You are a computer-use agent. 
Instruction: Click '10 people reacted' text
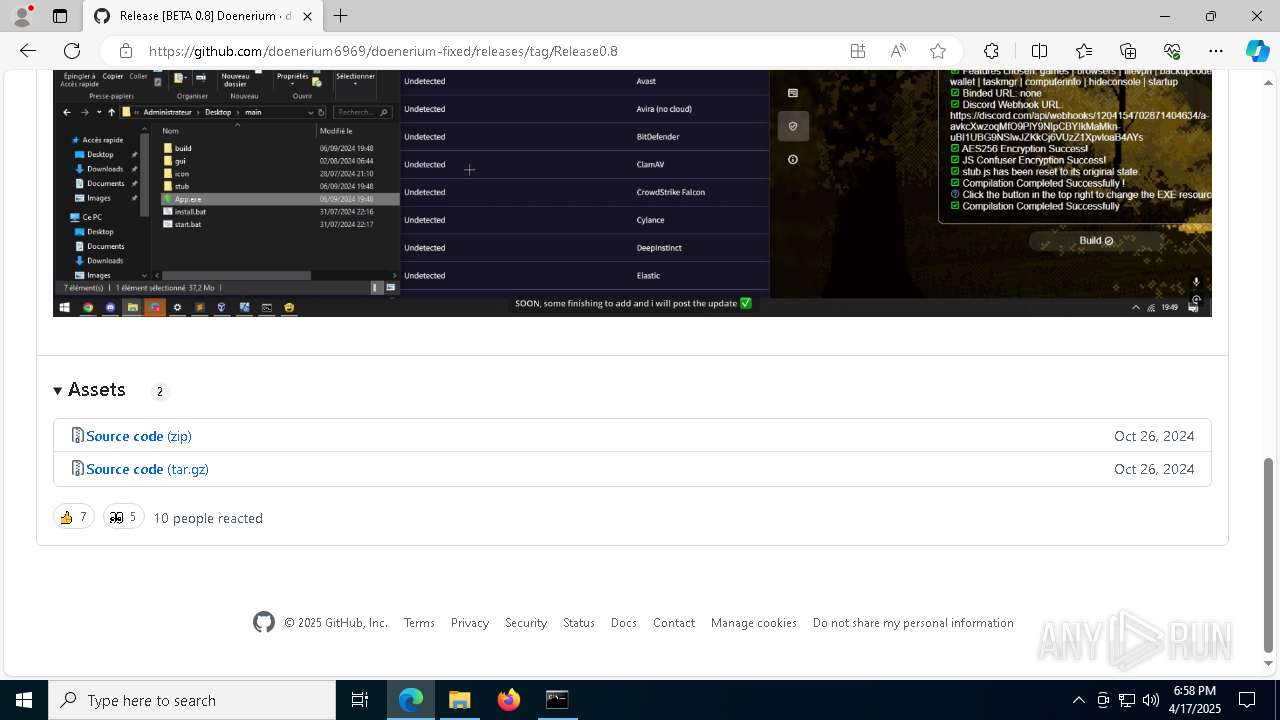click(x=208, y=518)
